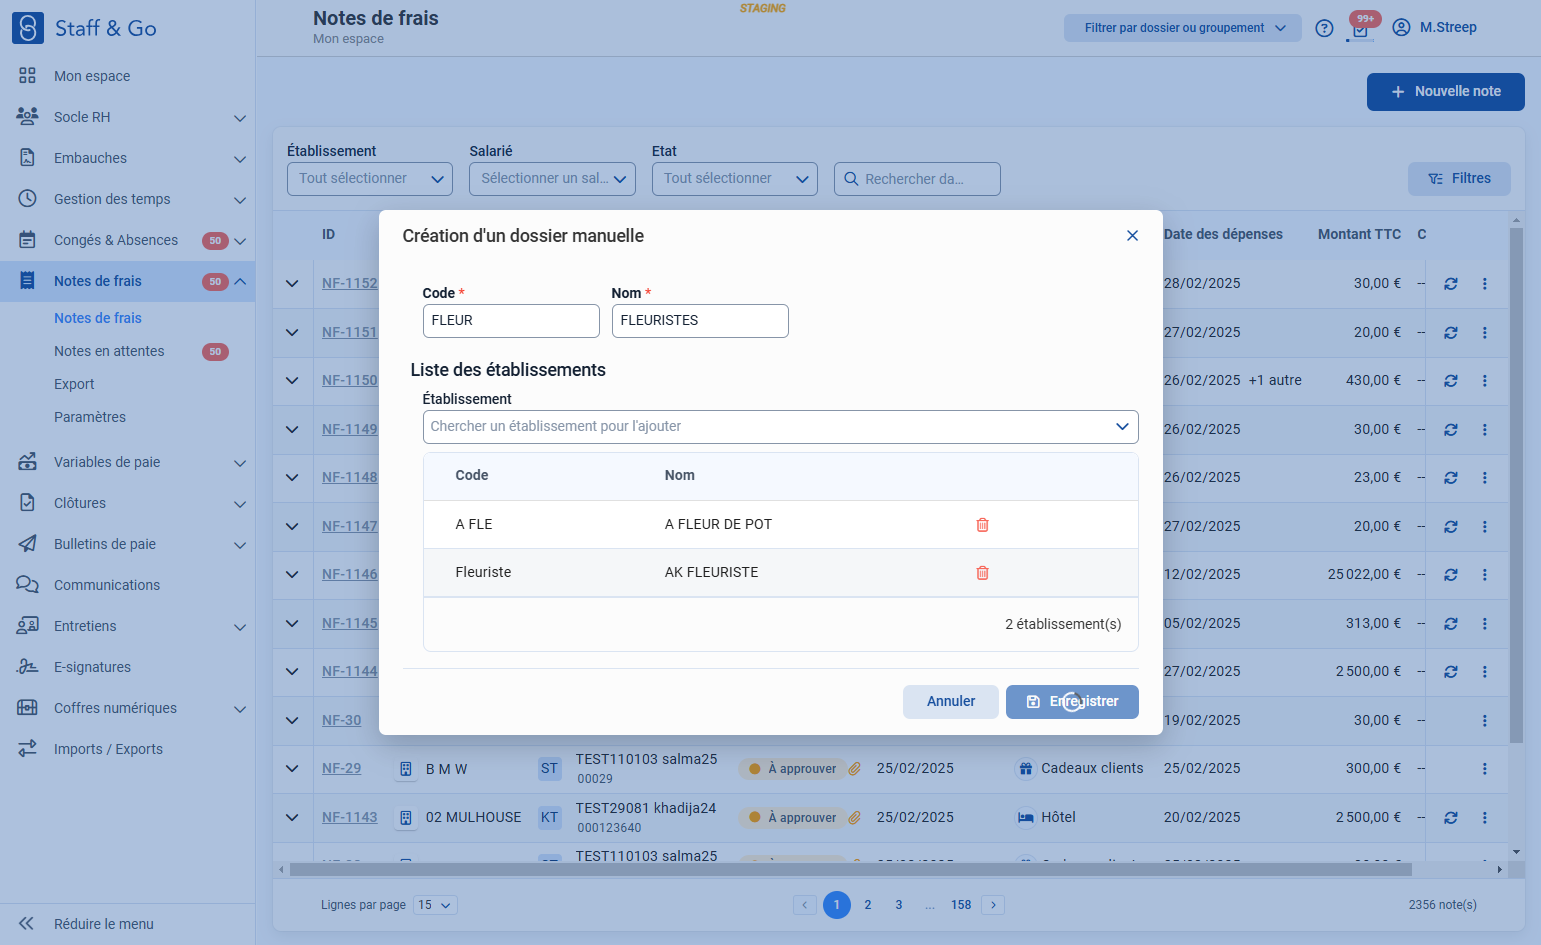
Task: Open the Etat filter dropdown
Action: 735,179
